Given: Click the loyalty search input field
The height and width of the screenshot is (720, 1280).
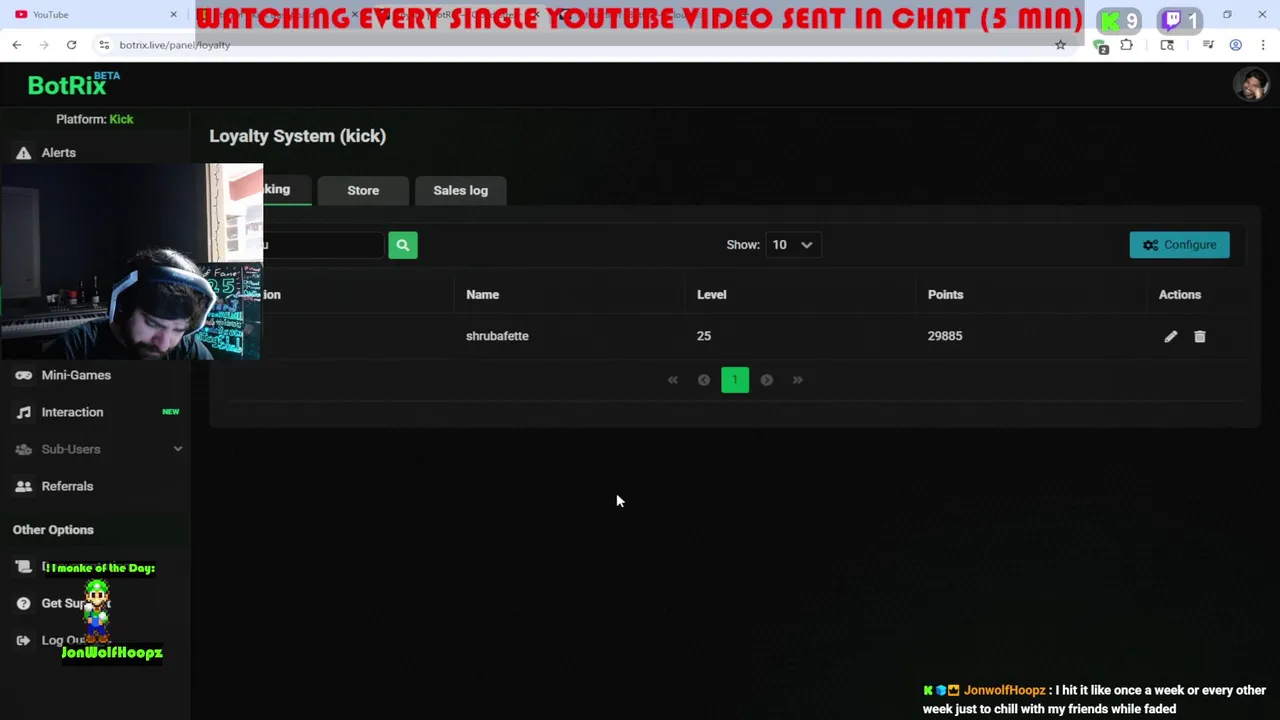Looking at the screenshot, I should (322, 245).
